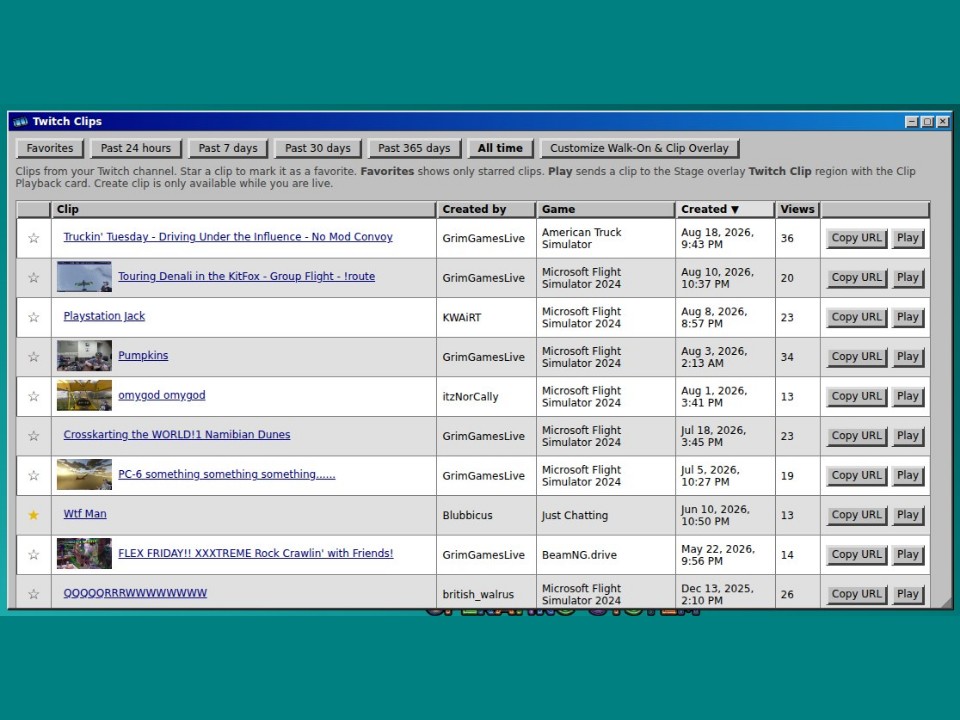This screenshot has width=960, height=720.
Task: Open the Wtf Man clip link
Action: [85, 514]
